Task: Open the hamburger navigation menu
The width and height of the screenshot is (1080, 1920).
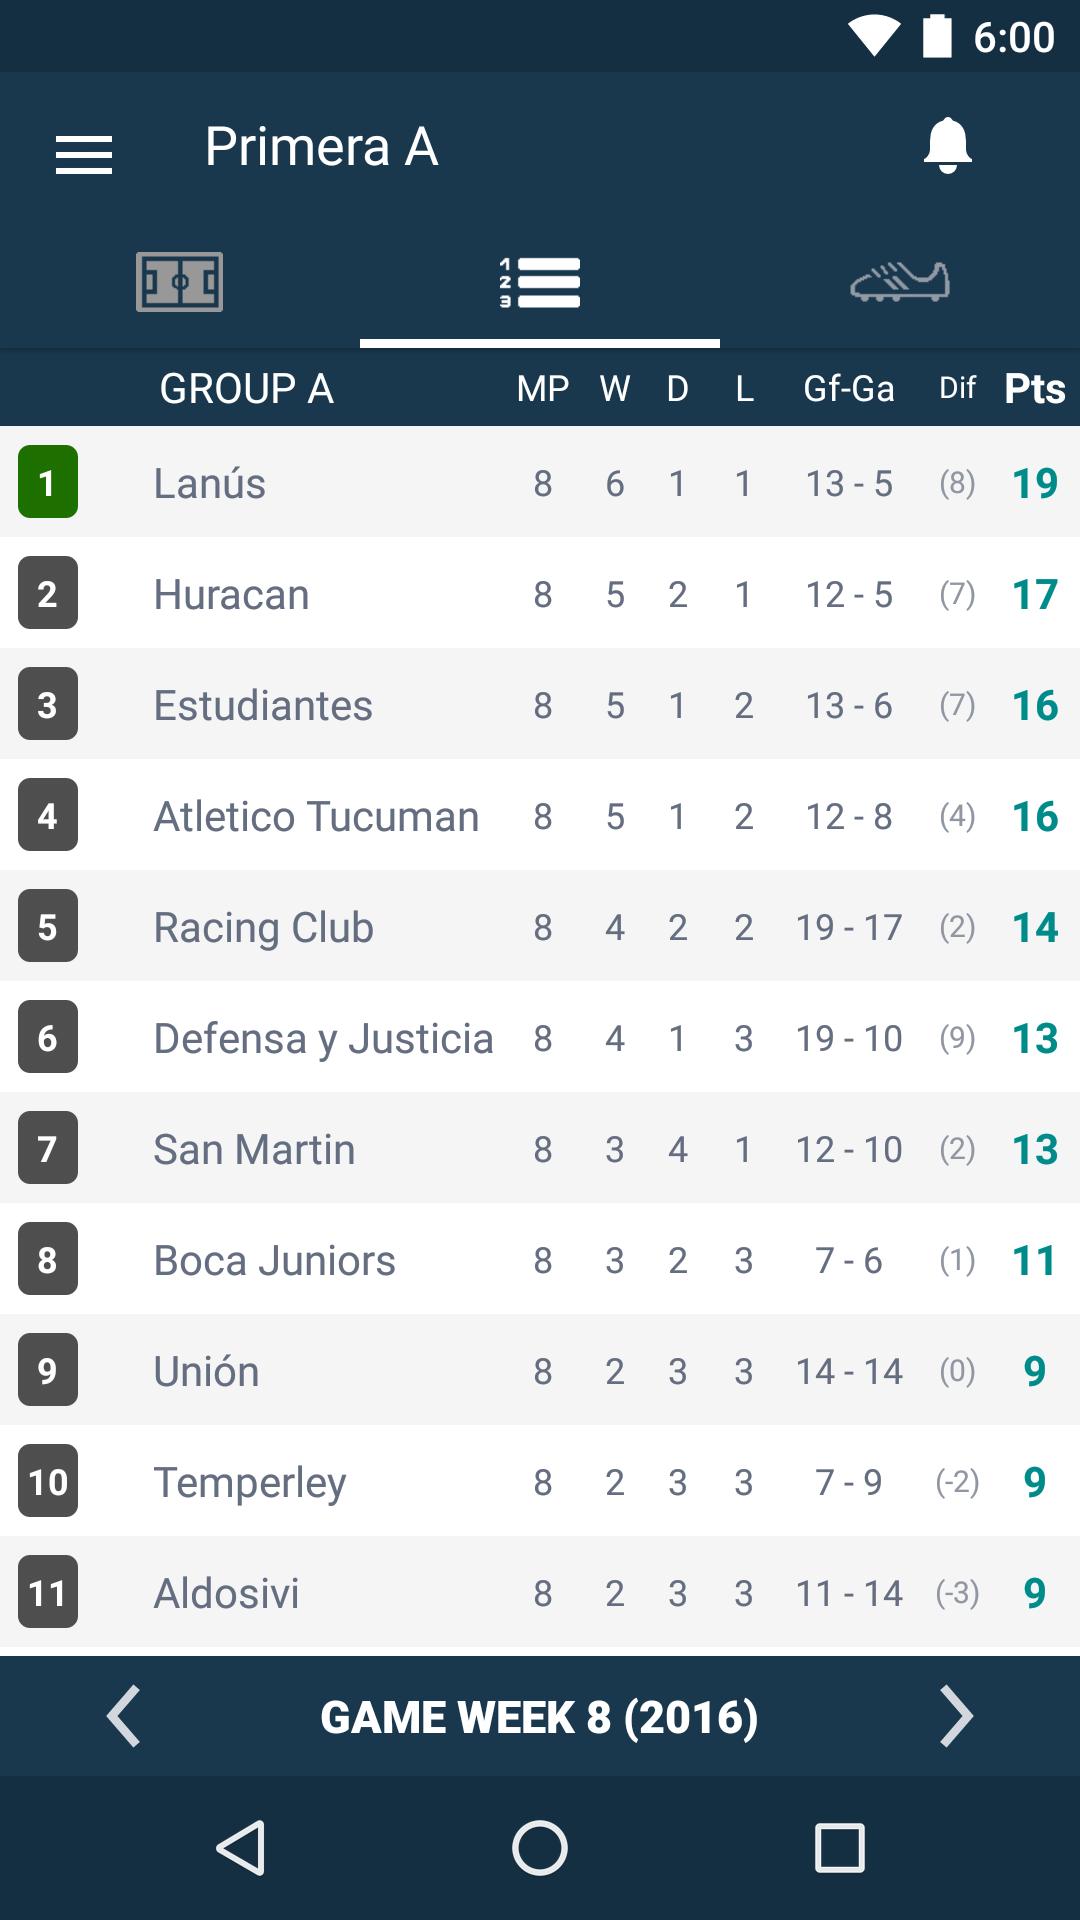Action: (84, 155)
